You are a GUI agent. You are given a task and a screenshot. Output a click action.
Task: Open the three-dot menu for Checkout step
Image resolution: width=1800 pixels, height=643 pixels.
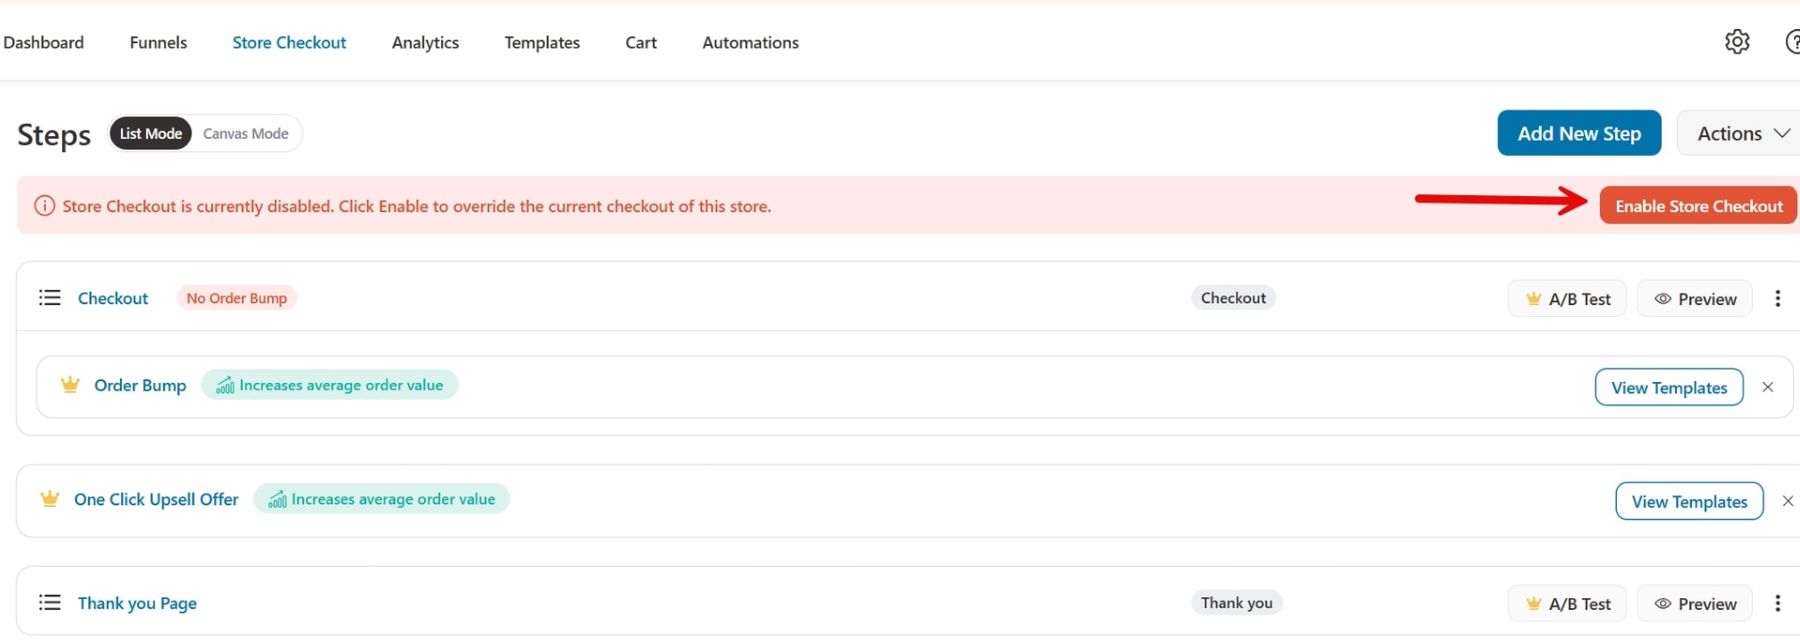pyautogui.click(x=1777, y=299)
